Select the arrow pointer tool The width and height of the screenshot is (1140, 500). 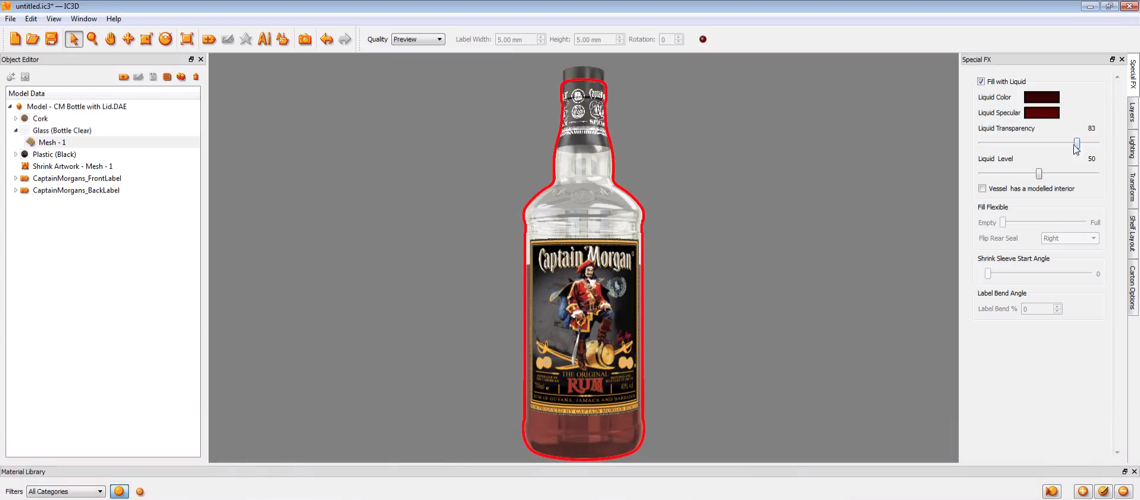73,39
